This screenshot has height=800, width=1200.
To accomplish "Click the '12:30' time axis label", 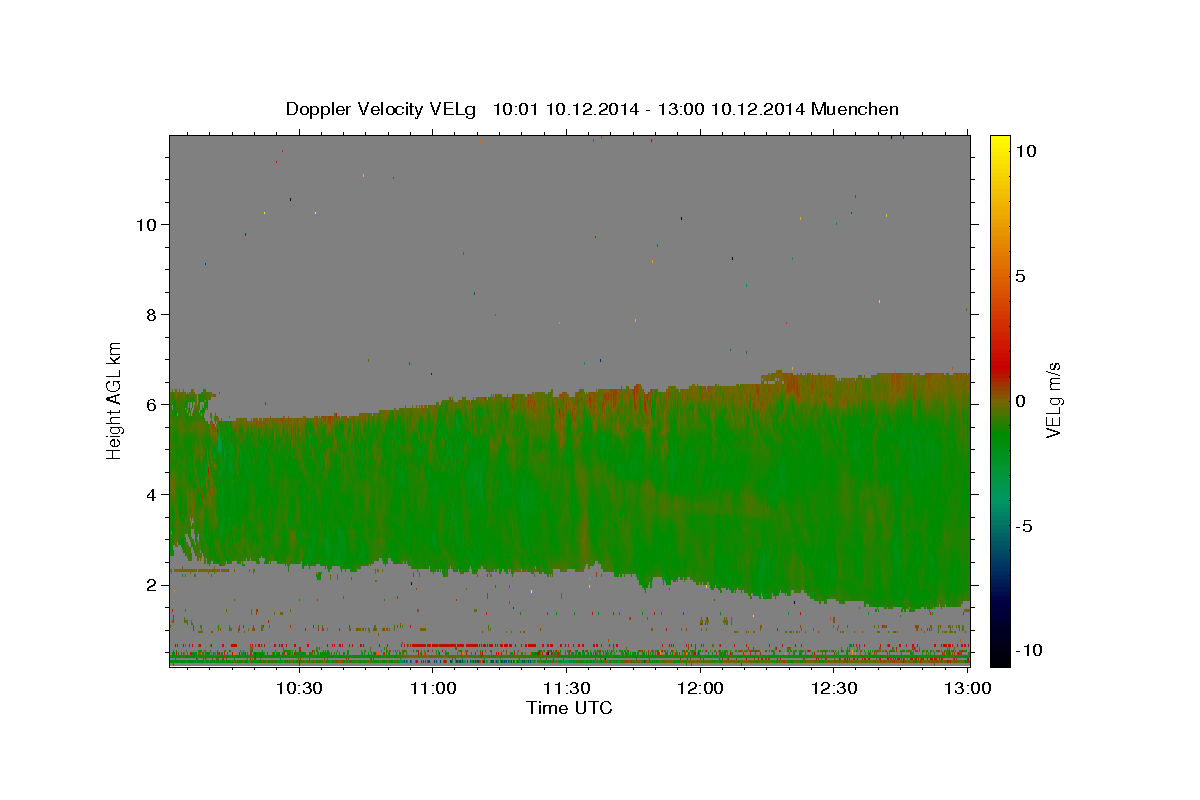I will click(x=835, y=688).
